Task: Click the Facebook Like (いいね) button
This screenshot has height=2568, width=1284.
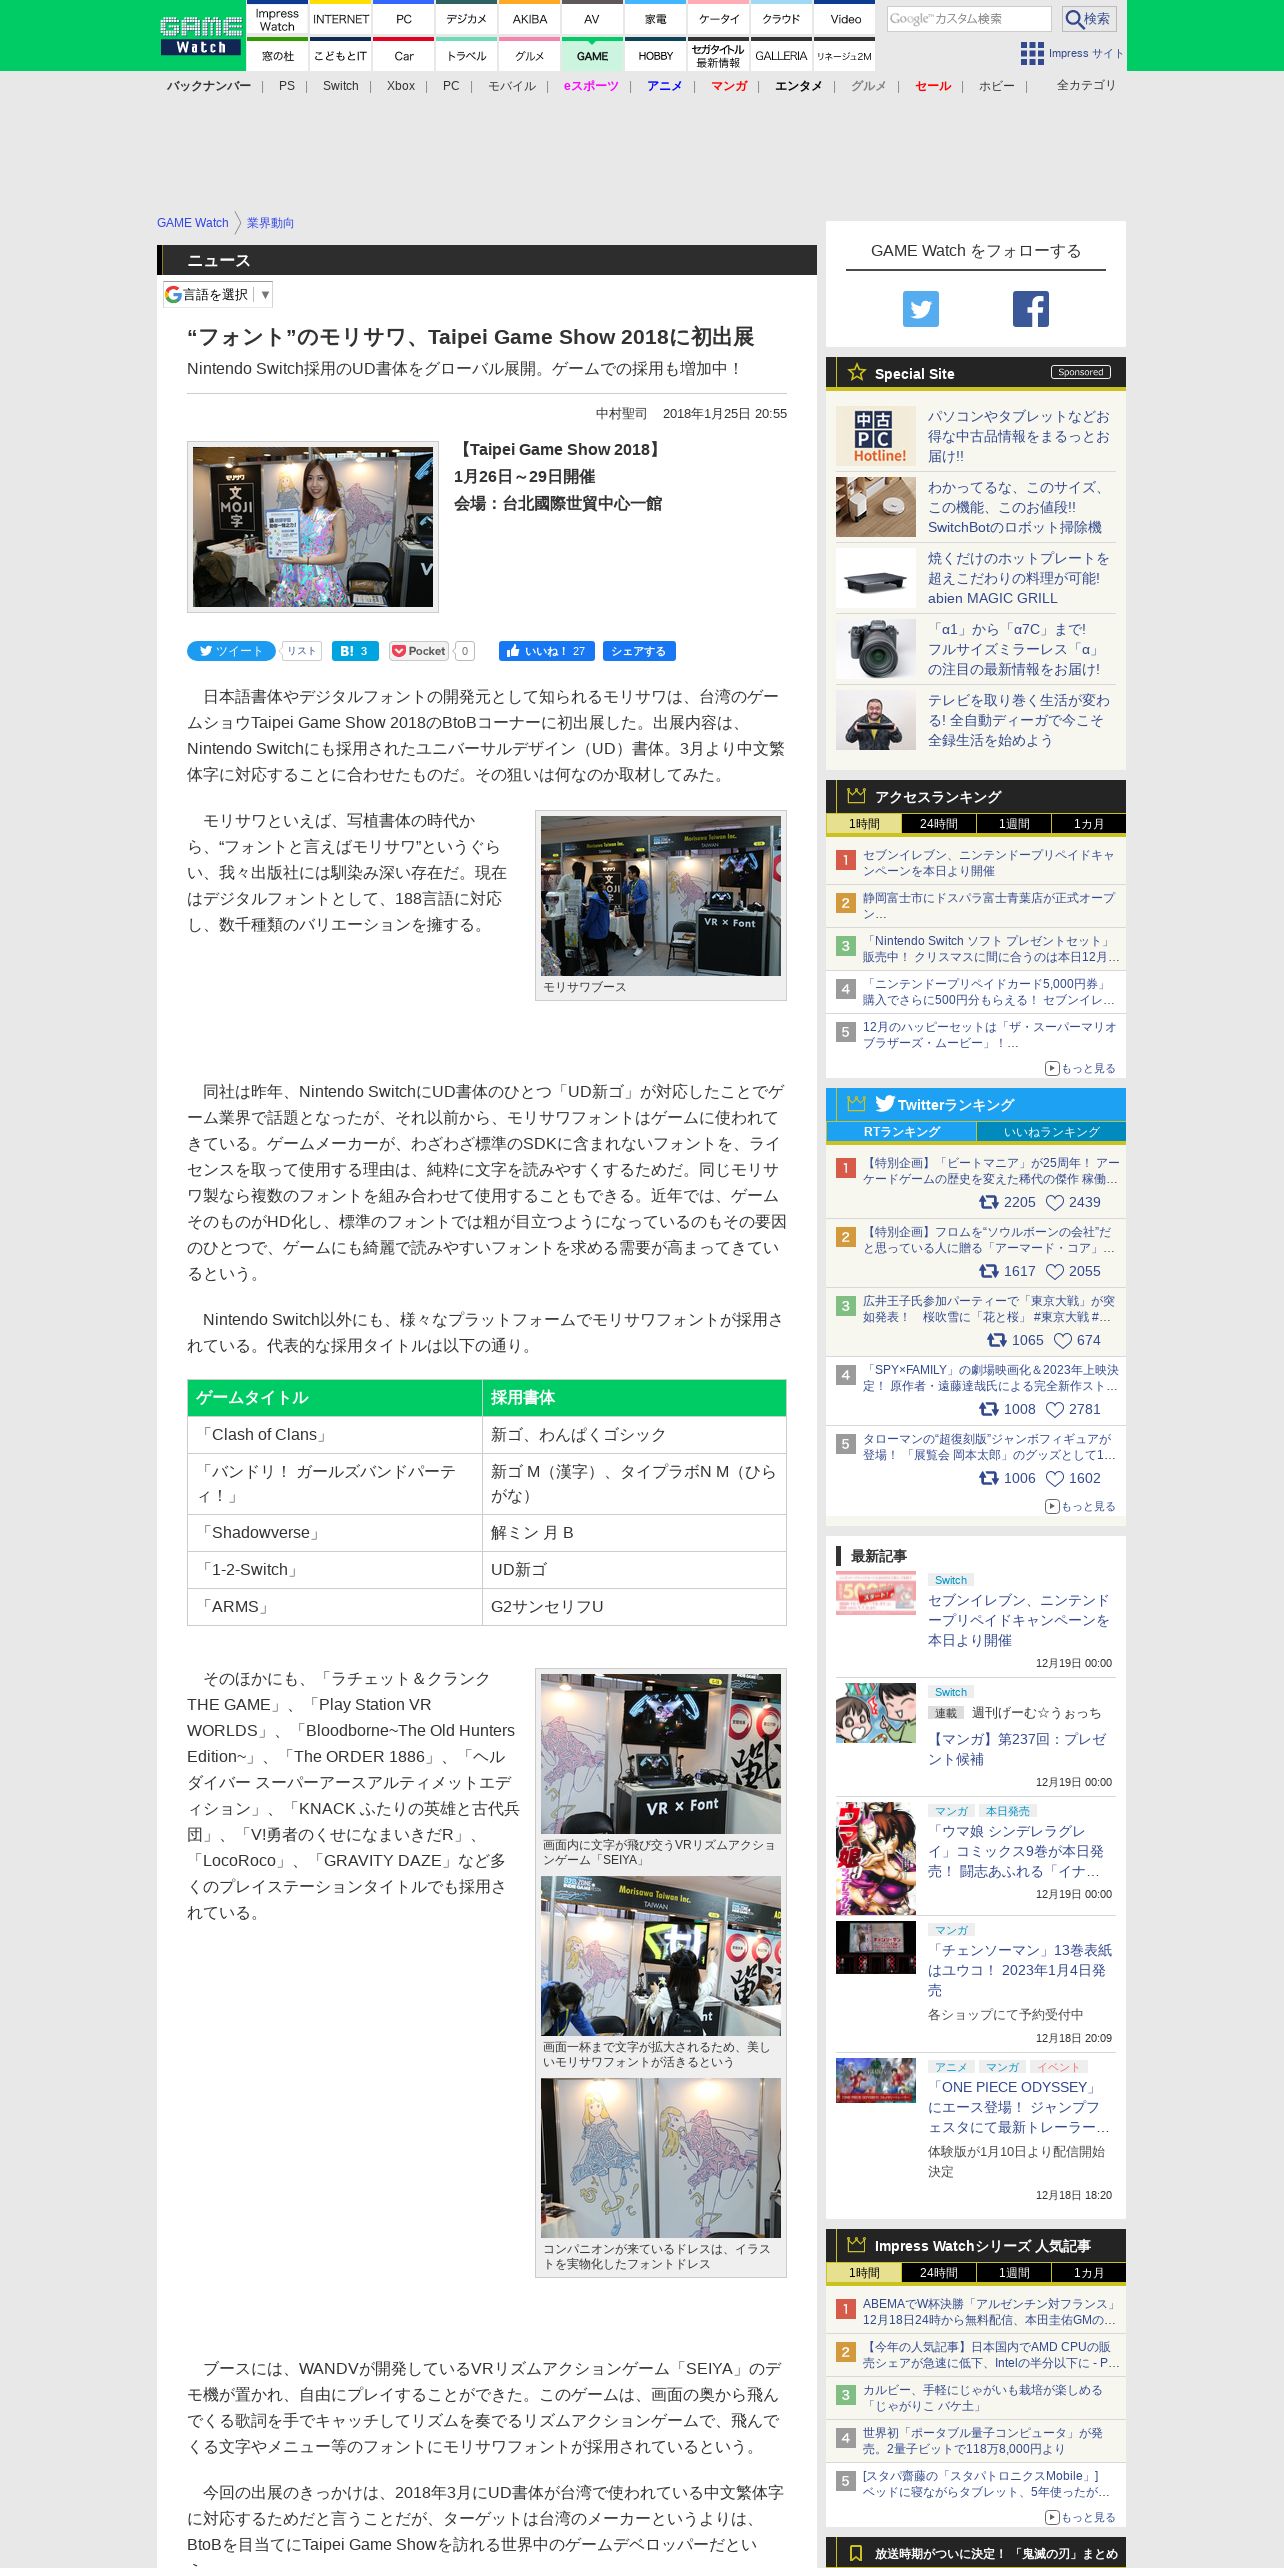Action: tap(546, 651)
